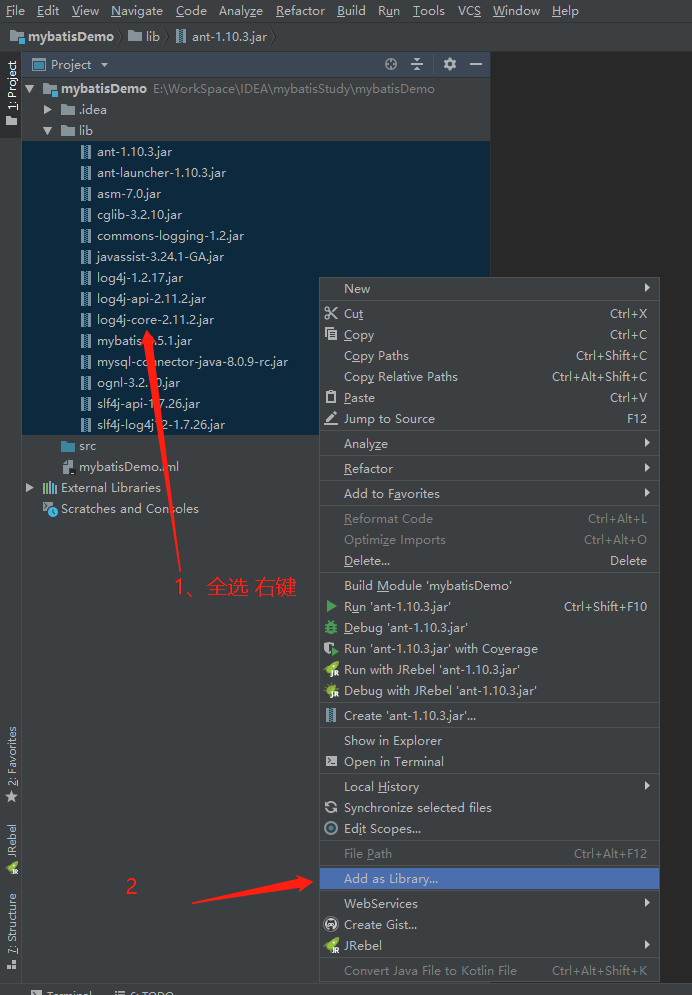Open Project panel settings gear
This screenshot has height=995, width=692.
coord(450,64)
